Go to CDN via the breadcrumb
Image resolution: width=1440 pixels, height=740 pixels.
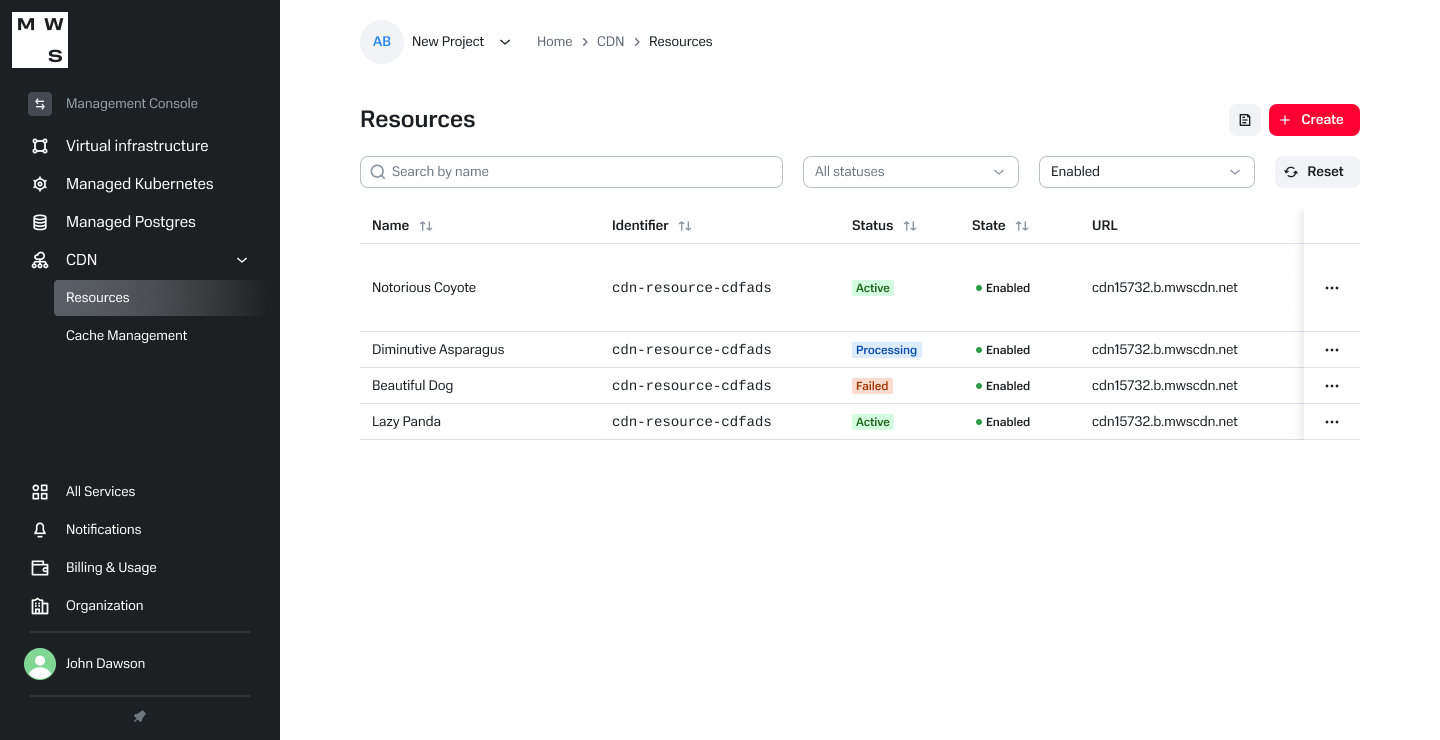click(x=610, y=42)
